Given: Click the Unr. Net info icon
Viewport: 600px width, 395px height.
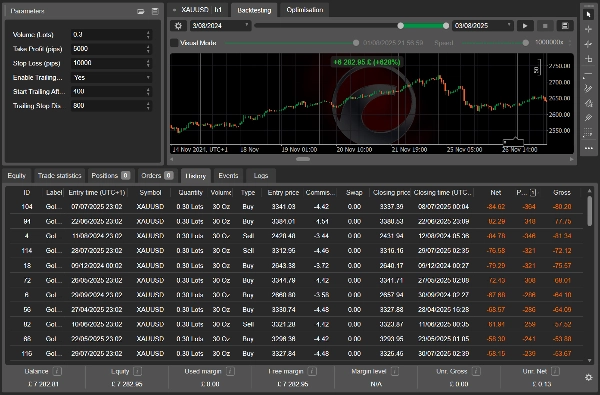Looking at the screenshot, I should point(555,371).
